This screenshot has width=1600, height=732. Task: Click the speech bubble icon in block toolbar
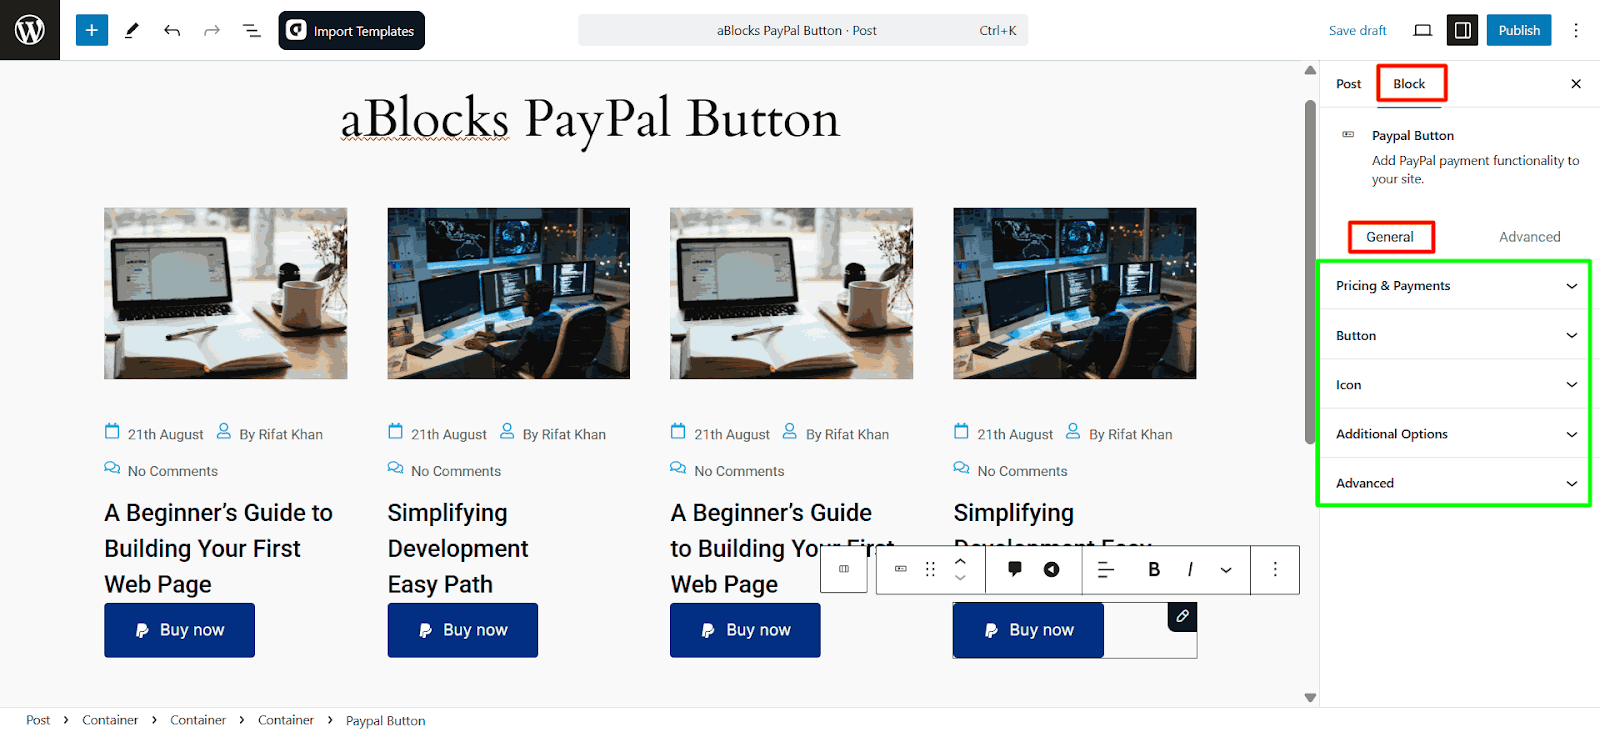(1015, 569)
